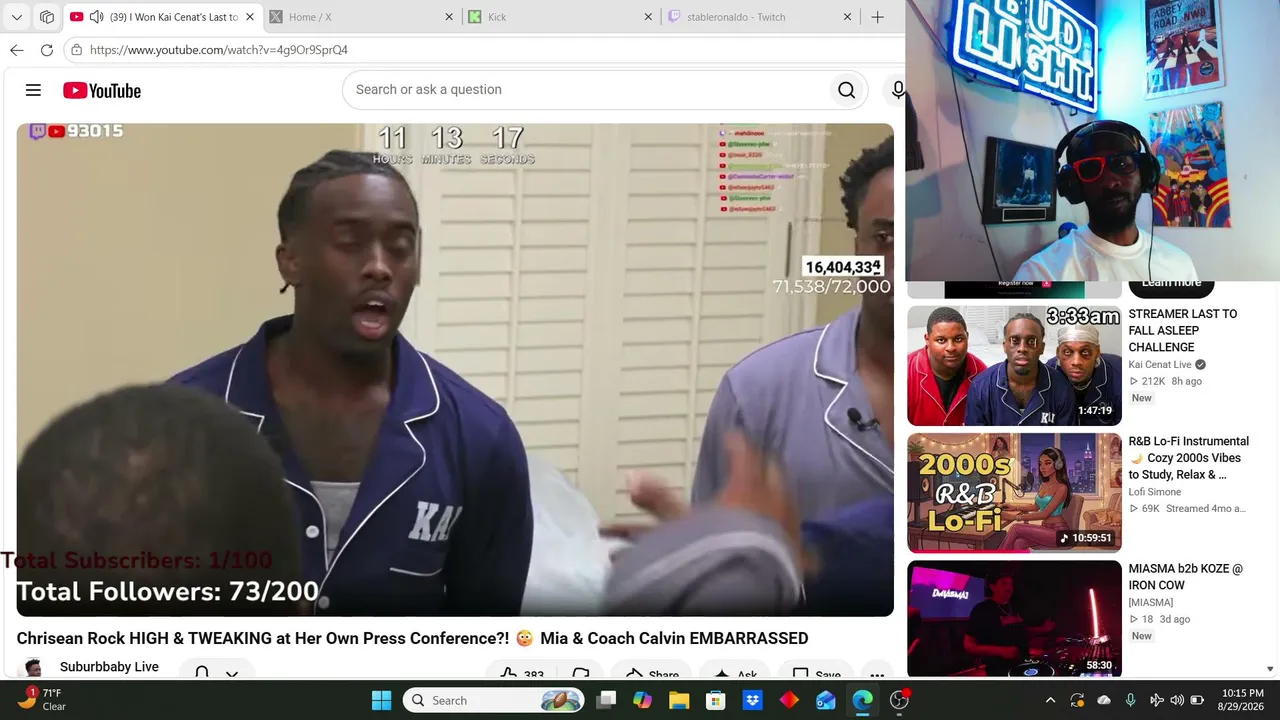Open Lofi Simone channel name
Image resolution: width=1280 pixels, height=720 pixels.
coord(1155,492)
